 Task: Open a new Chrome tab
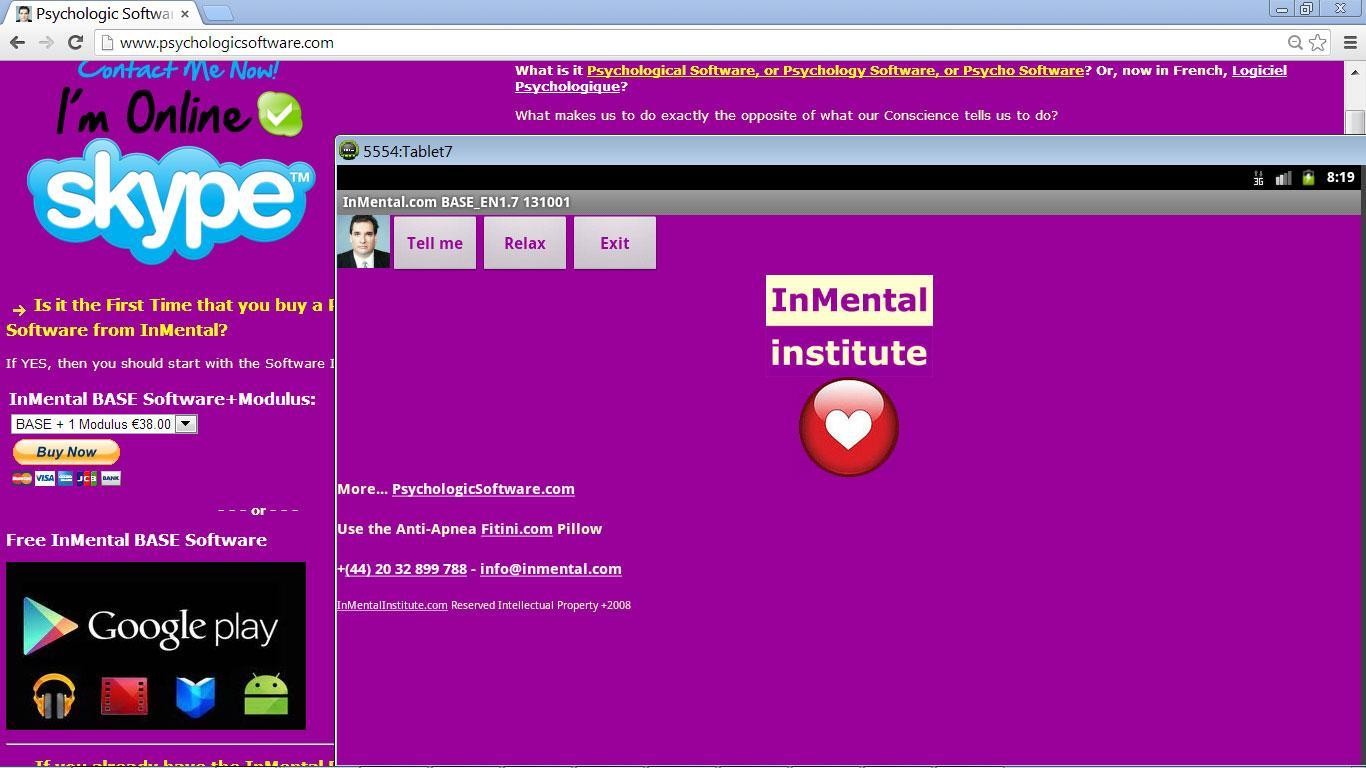[218, 14]
